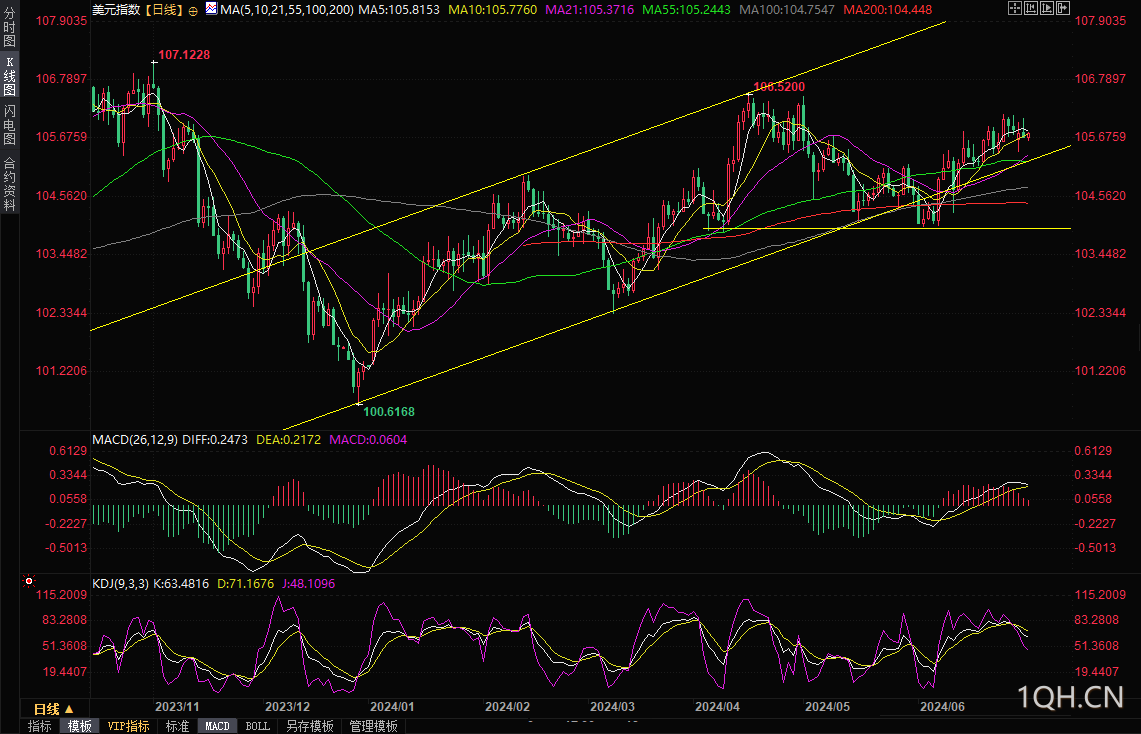
Task: Choose the 标准 template
Action: pyautogui.click(x=178, y=726)
